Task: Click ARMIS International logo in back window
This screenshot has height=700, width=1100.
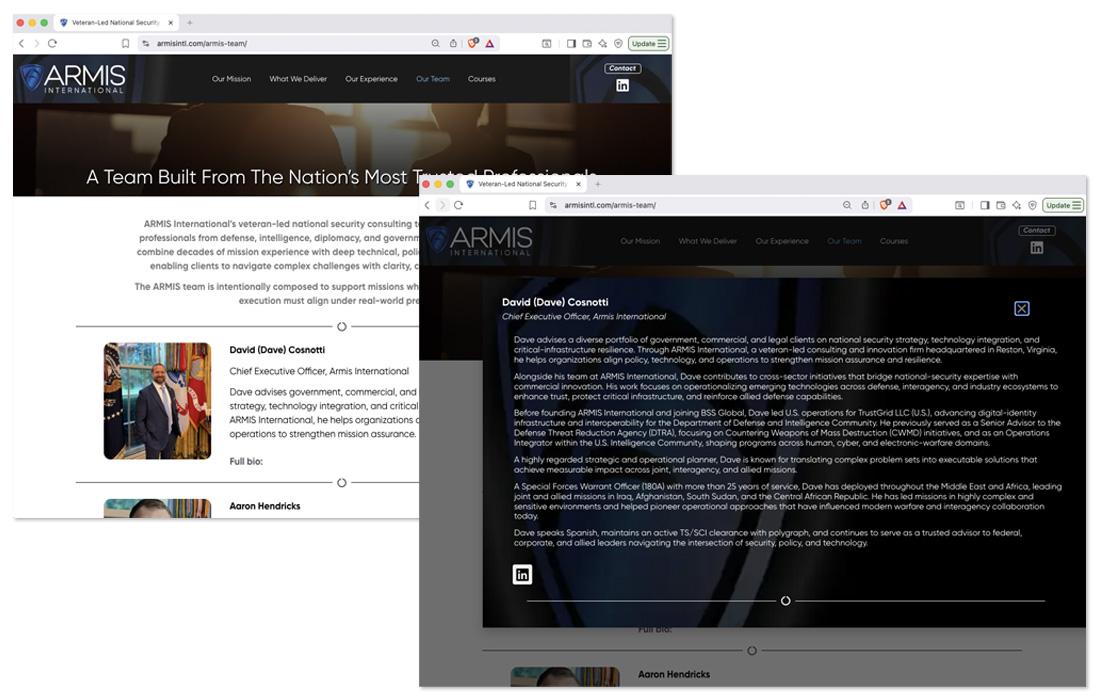Action: (x=72, y=79)
